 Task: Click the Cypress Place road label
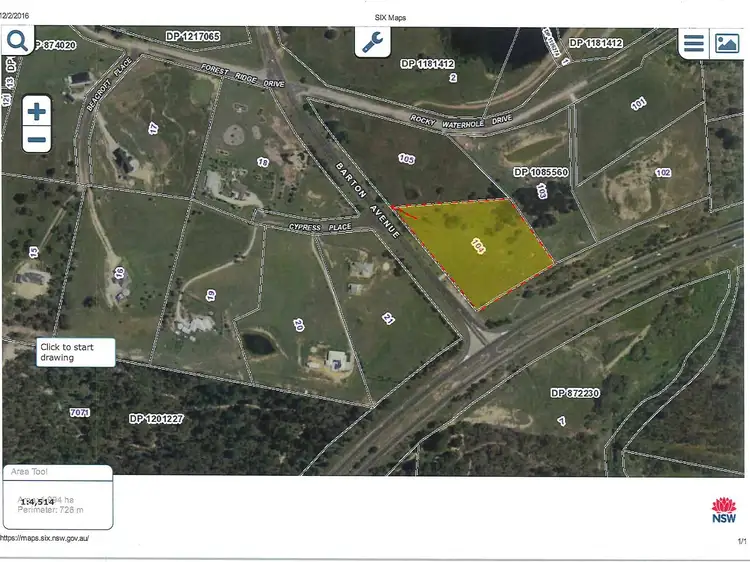(320, 227)
